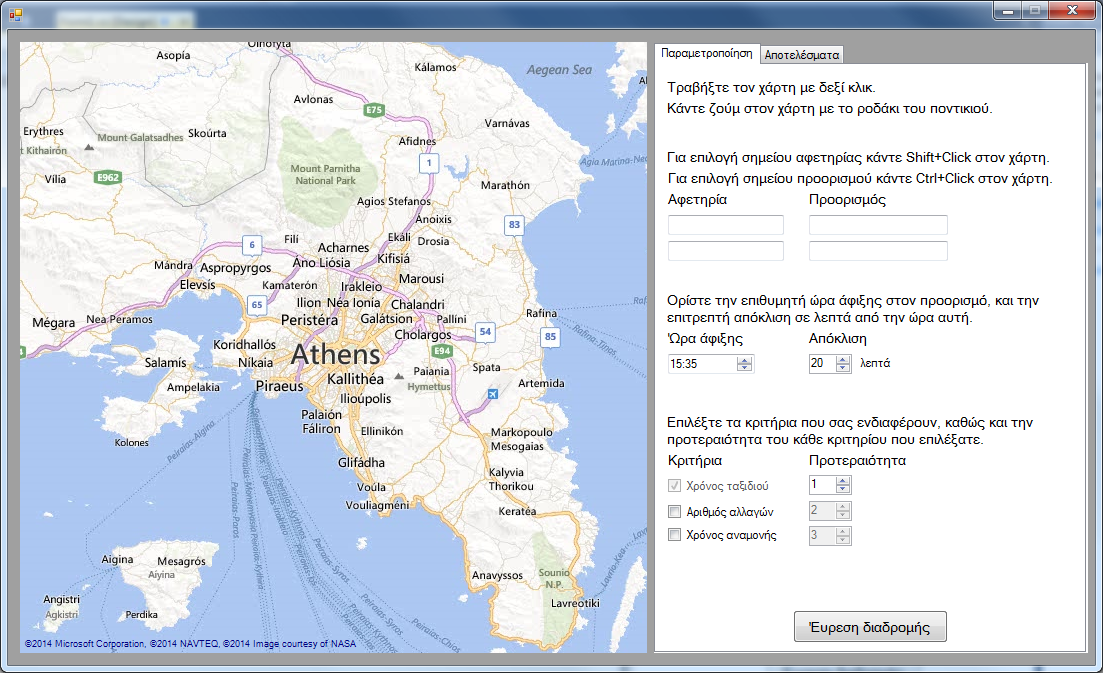
Task: Click the Aegean Sea label
Action: (x=559, y=70)
